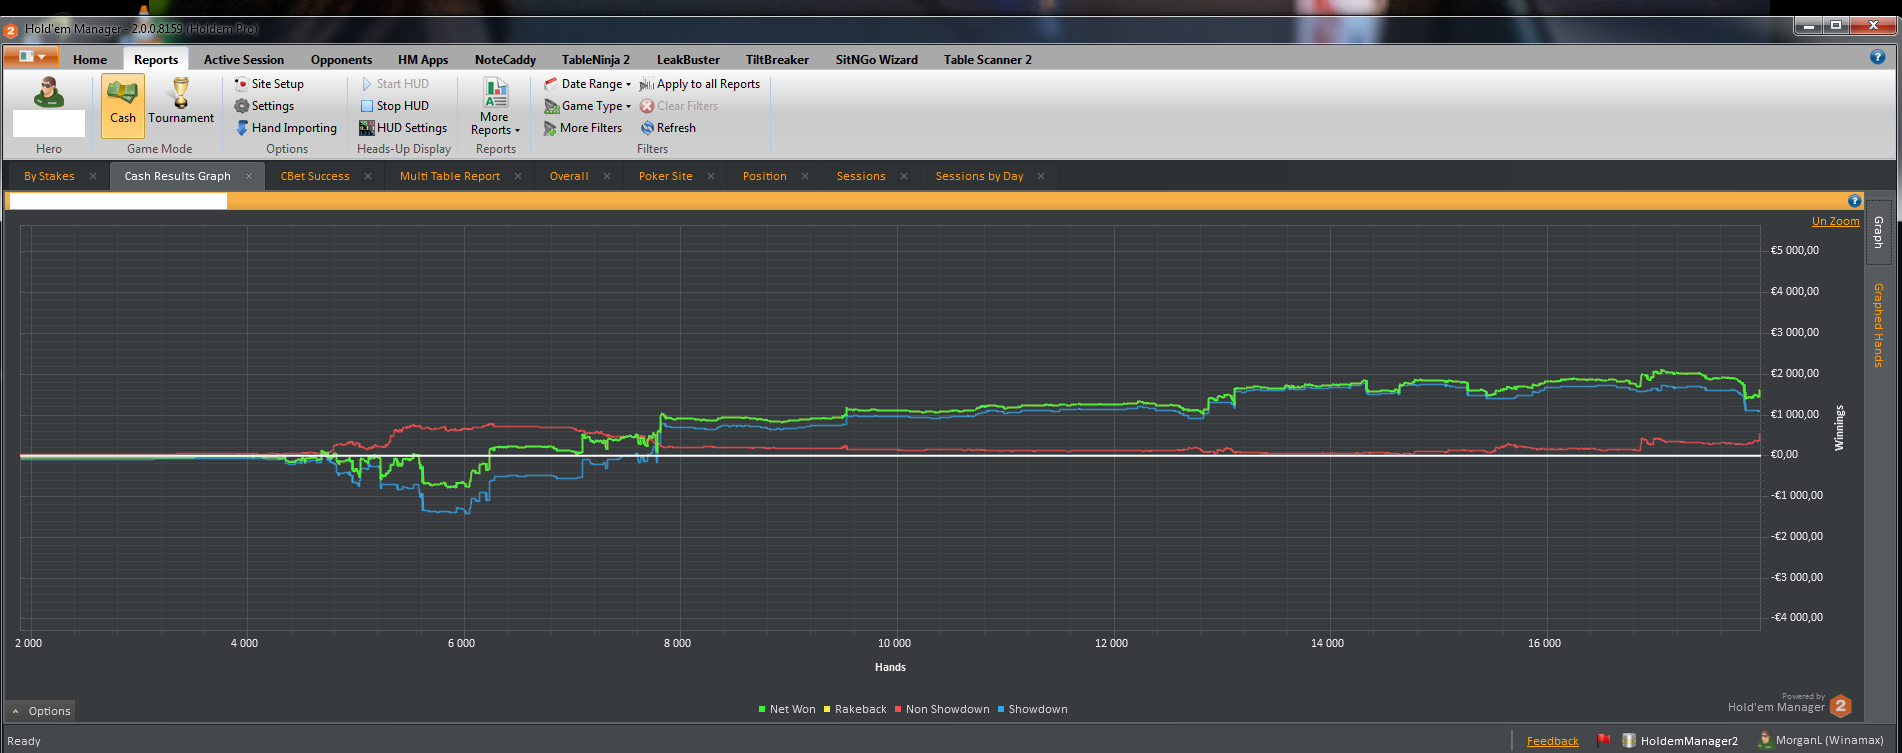The width and height of the screenshot is (1902, 753).
Task: Click the HoldemManager2 database icon in status bar
Action: [1629, 741]
